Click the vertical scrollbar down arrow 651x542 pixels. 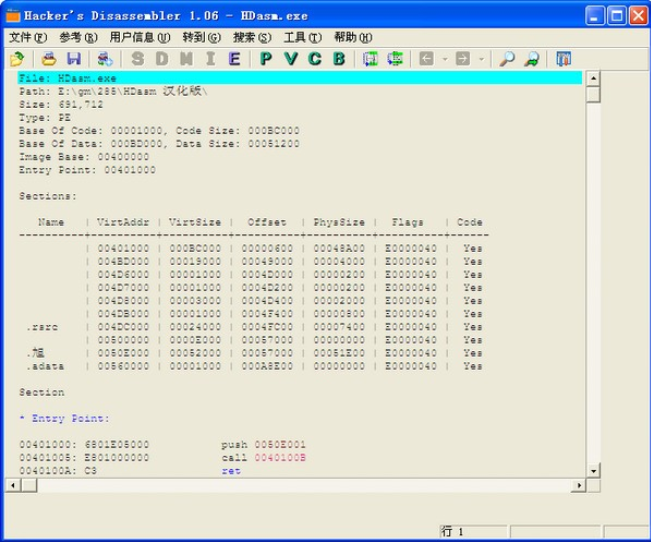[593, 470]
